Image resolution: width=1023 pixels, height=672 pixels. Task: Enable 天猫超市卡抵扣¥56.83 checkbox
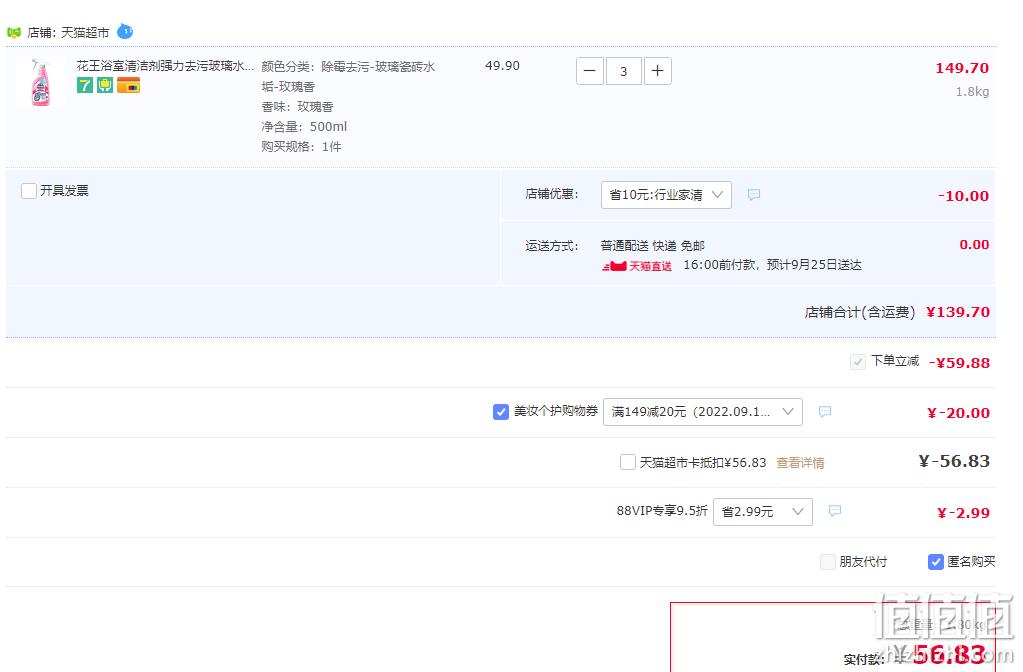click(x=628, y=462)
